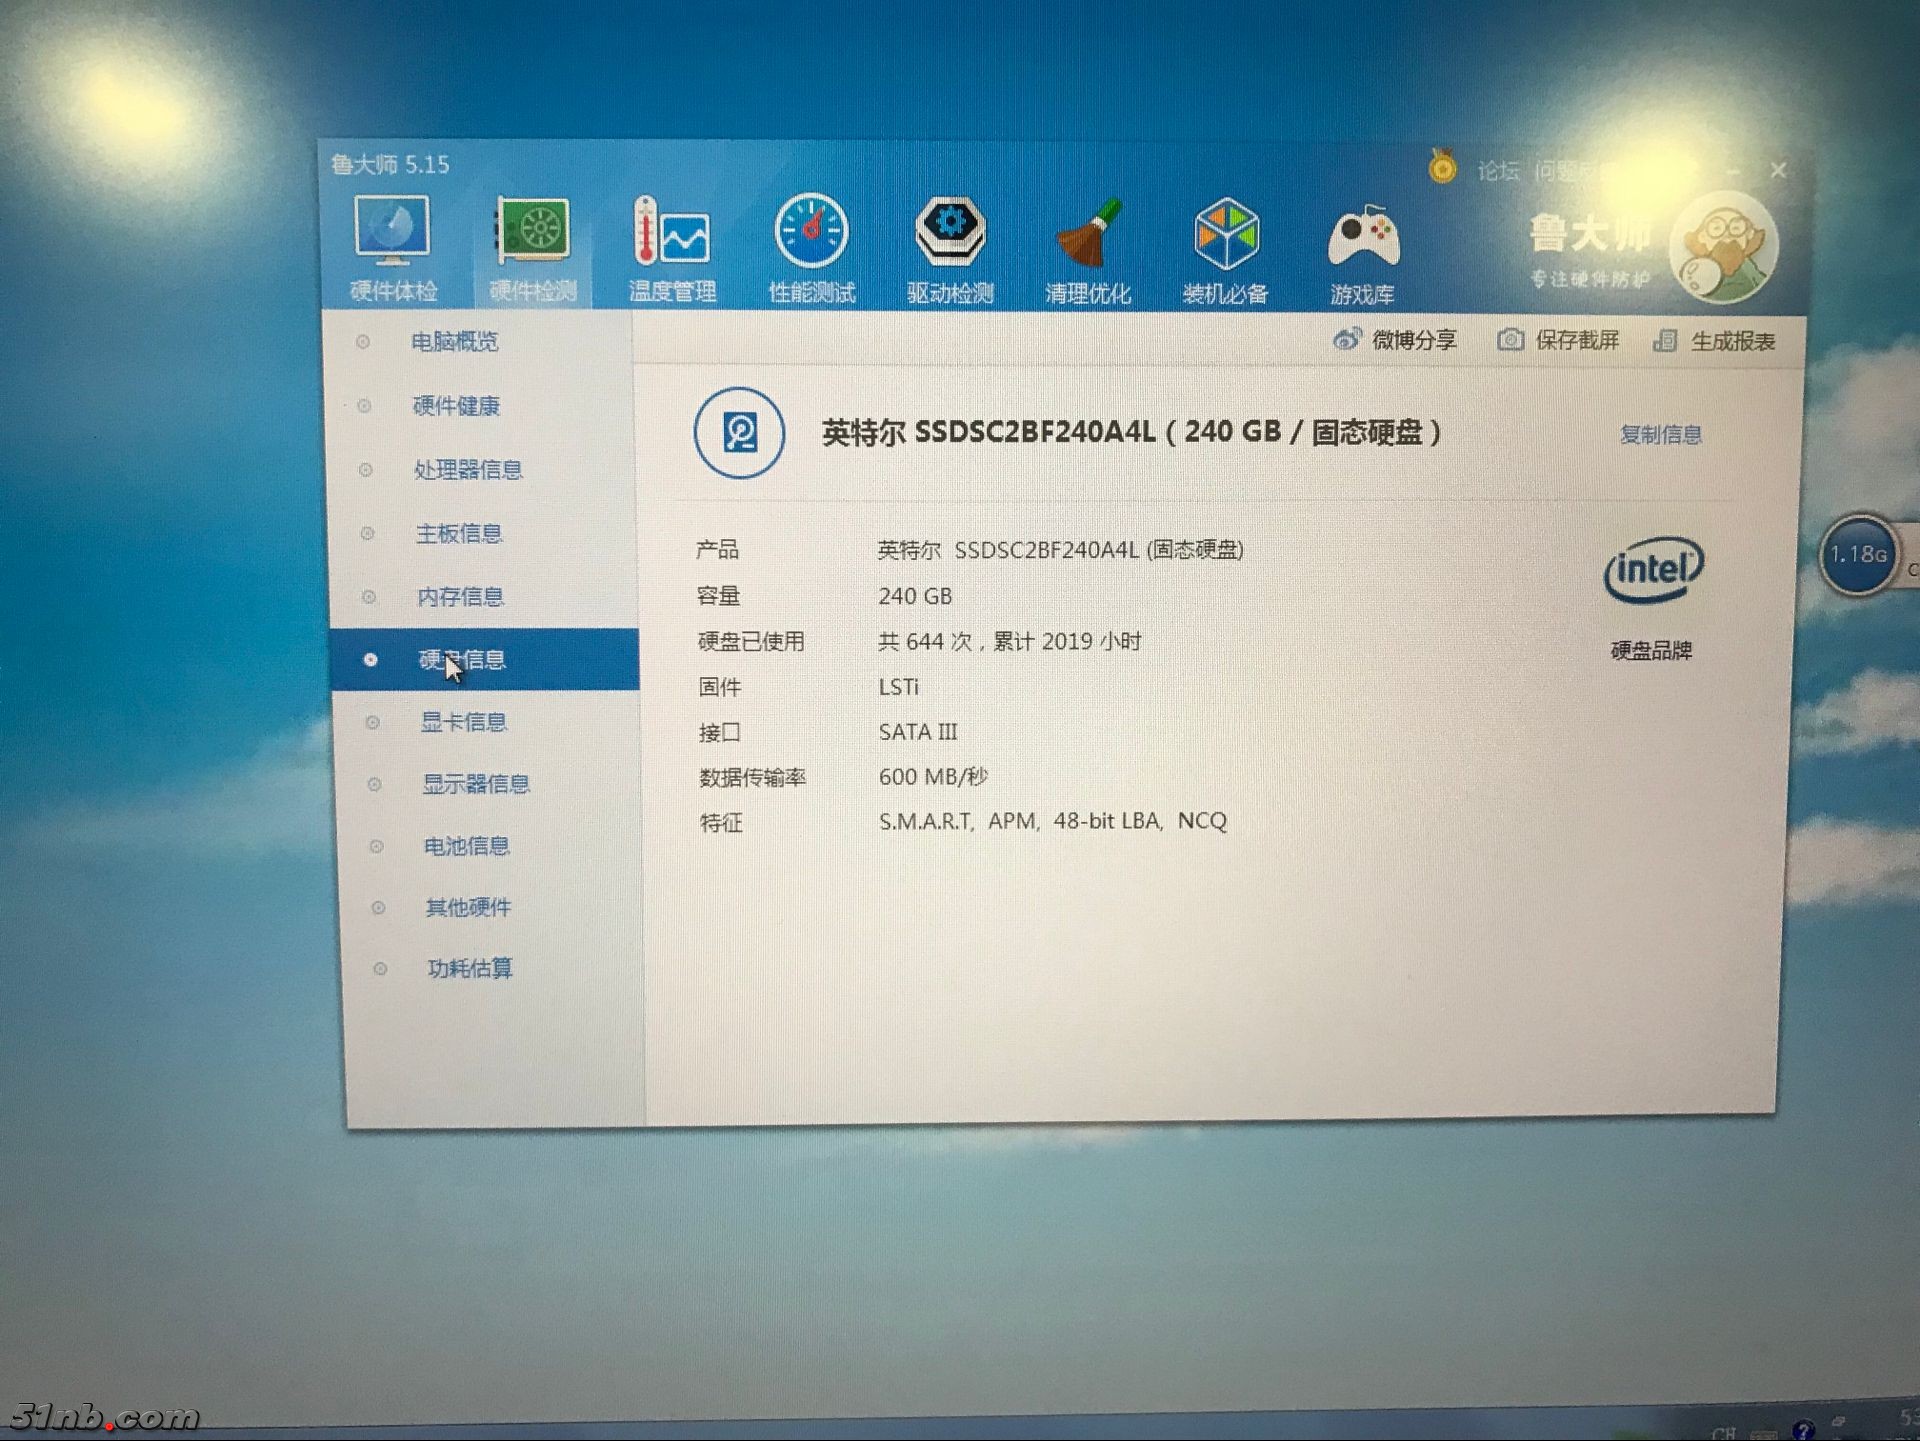Launch 性能测试 performance test
This screenshot has width=1920, height=1441.
pos(811,233)
